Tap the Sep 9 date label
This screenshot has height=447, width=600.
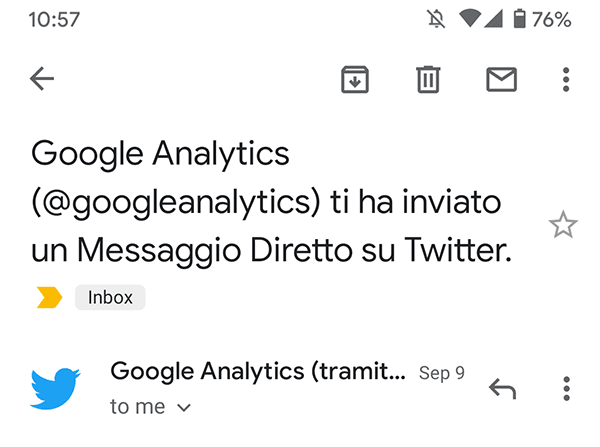tap(442, 373)
